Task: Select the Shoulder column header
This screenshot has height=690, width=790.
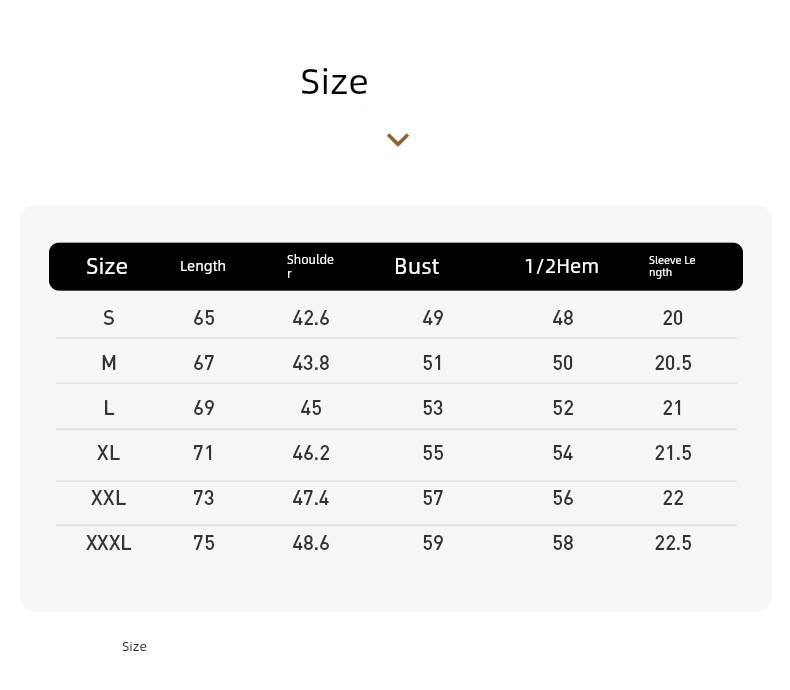Action: [310, 266]
